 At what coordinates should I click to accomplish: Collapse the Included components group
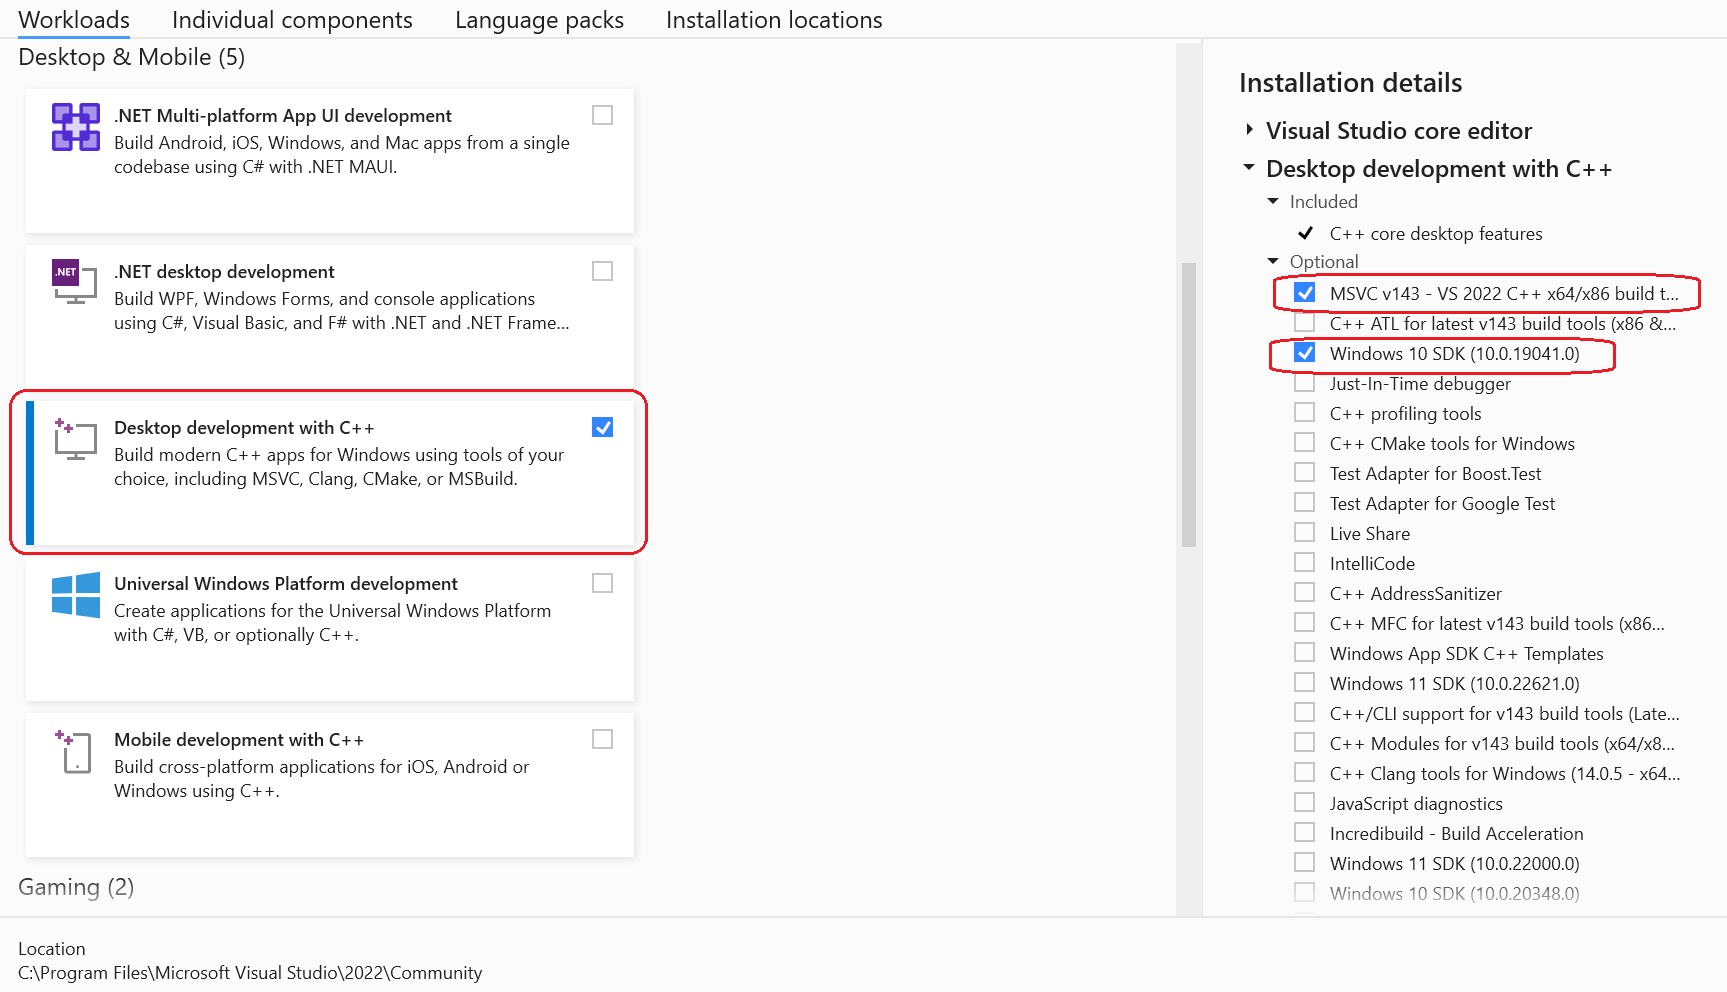(1273, 202)
